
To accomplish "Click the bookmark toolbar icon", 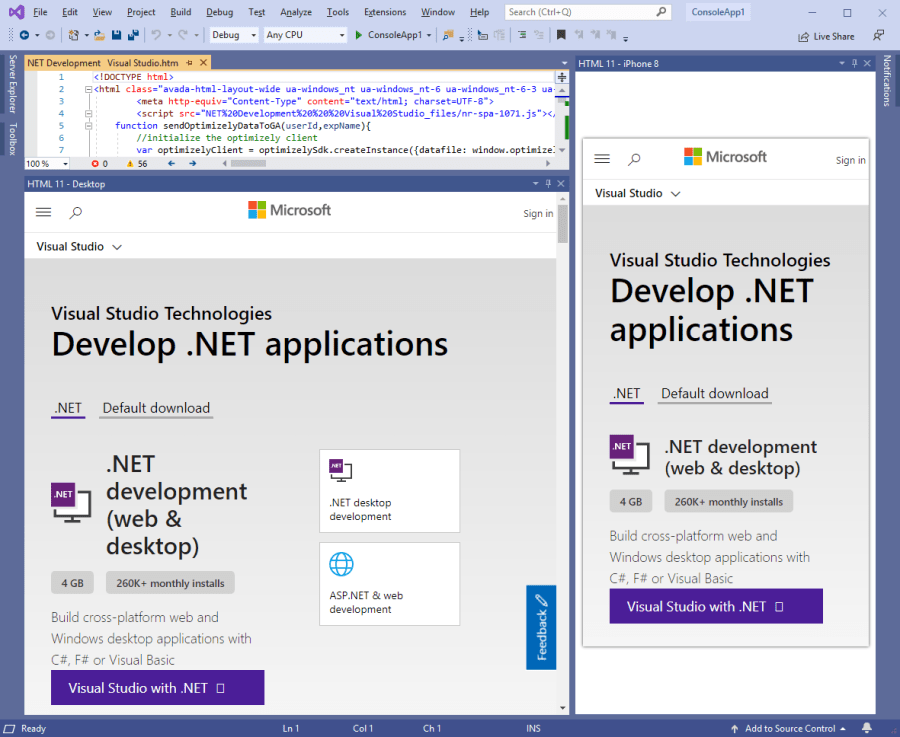I will coord(561,35).
